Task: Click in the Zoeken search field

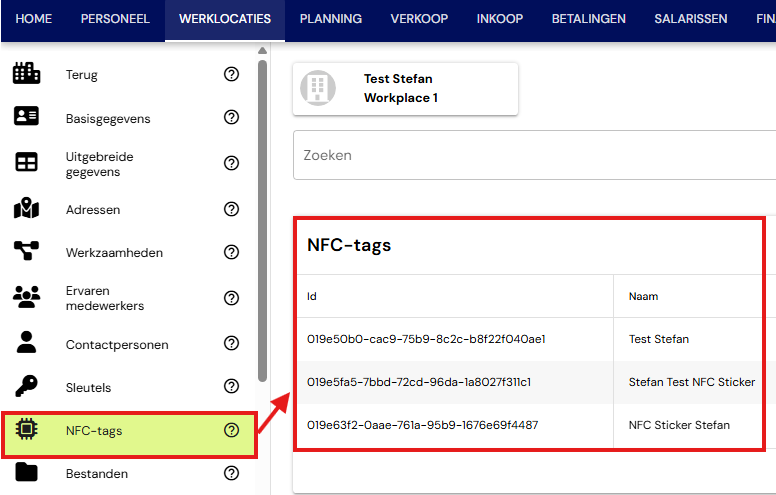Action: tap(534, 155)
